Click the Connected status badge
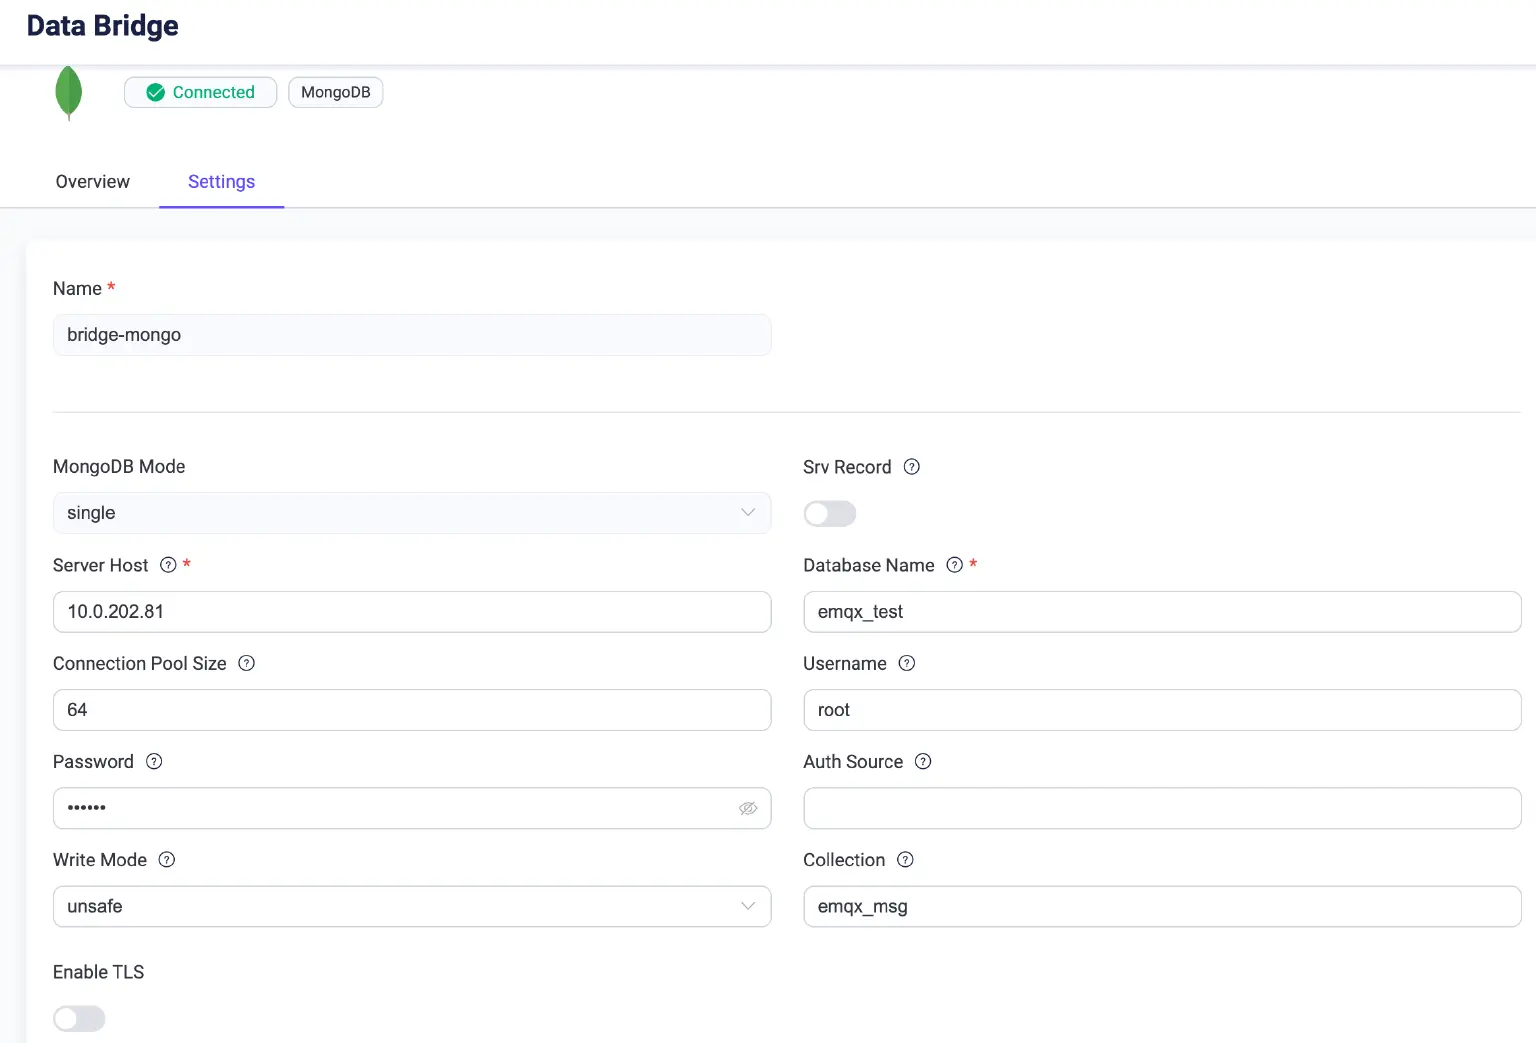This screenshot has width=1536, height=1043. tap(200, 92)
